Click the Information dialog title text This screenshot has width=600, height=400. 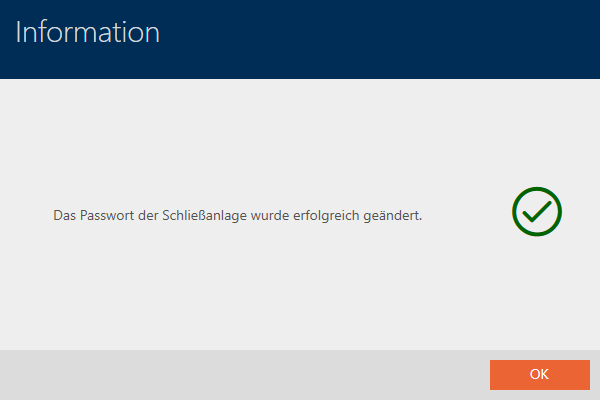pos(88,31)
